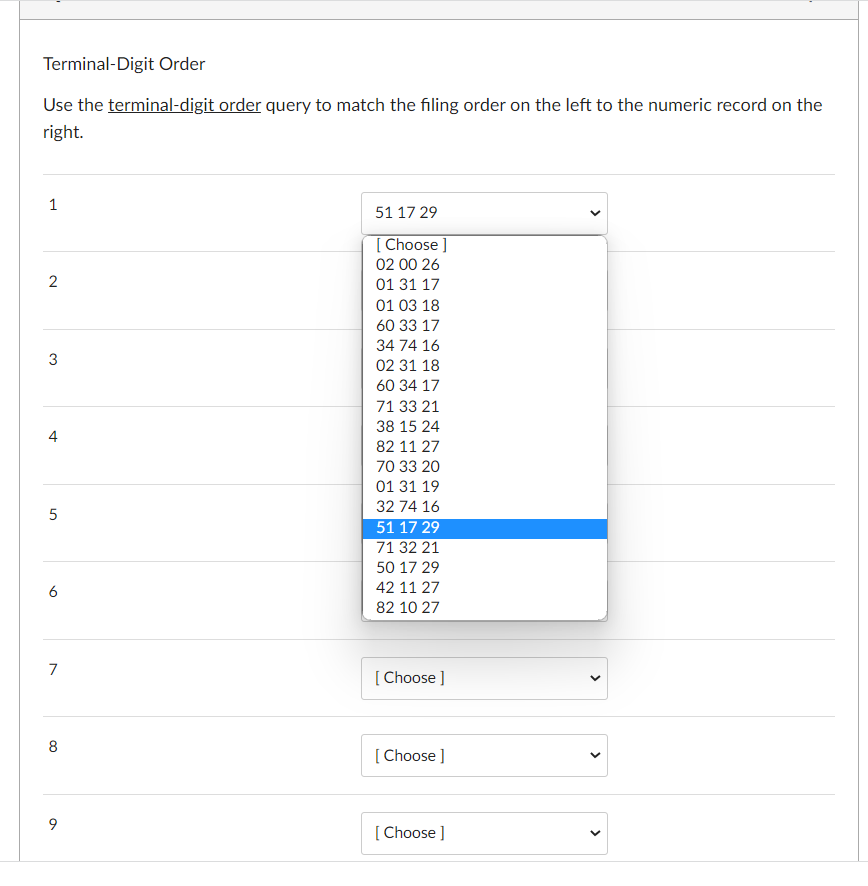
Task: Click the row number 1 label
Action: point(52,204)
